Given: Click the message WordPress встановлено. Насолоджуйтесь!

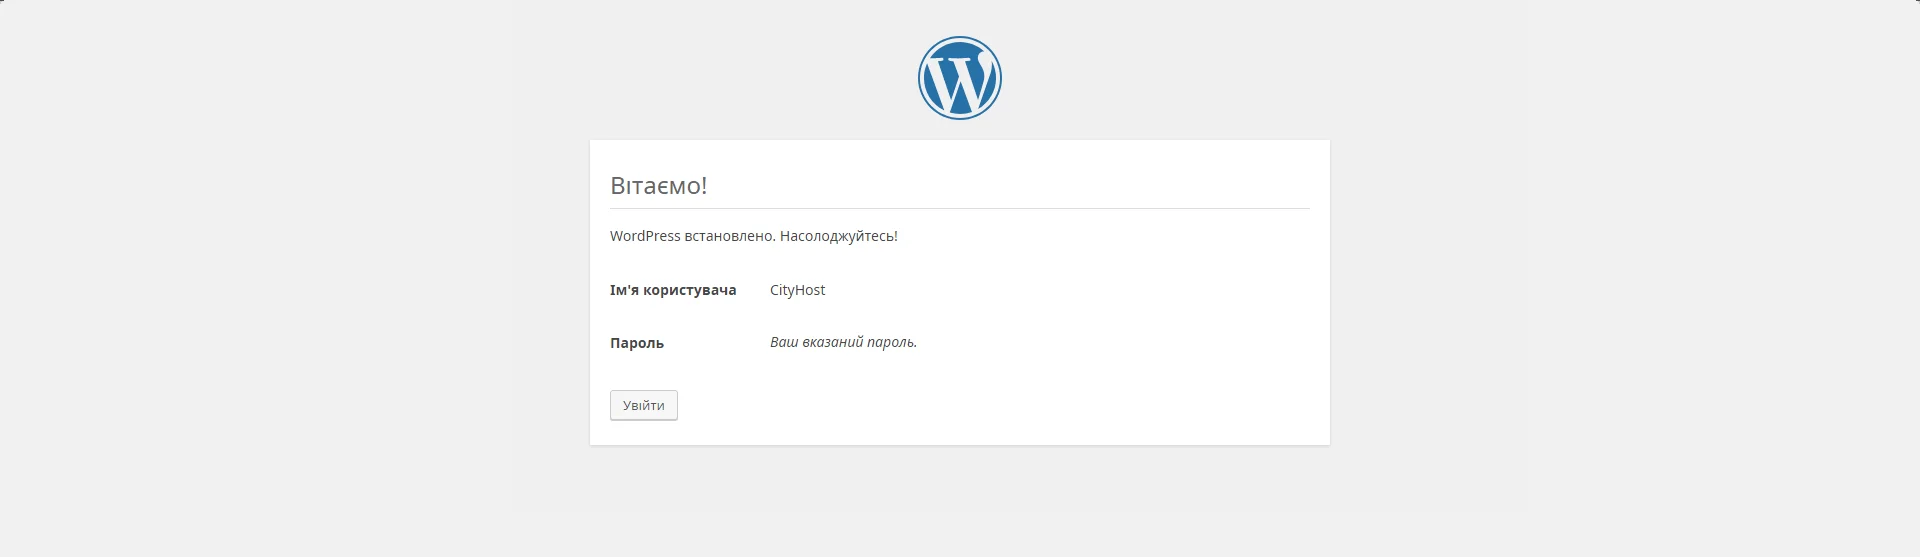Looking at the screenshot, I should coord(754,236).
